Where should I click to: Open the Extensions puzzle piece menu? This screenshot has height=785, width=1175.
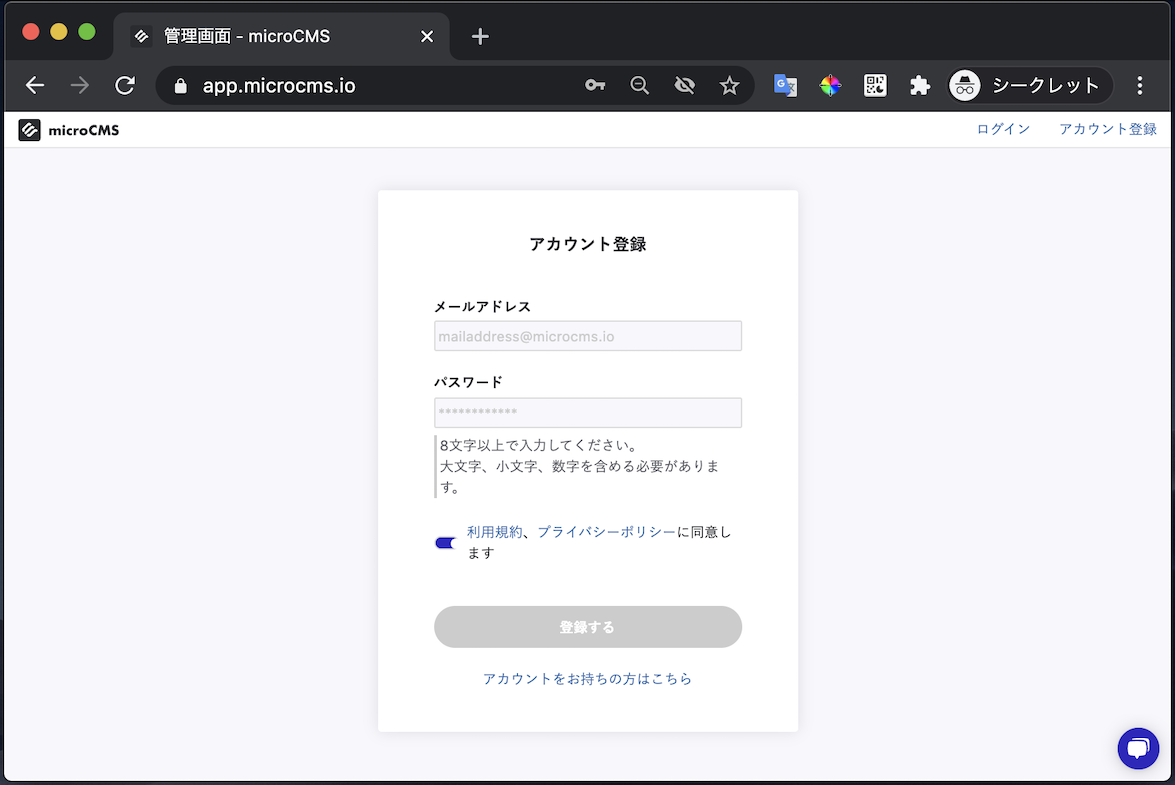[919, 85]
